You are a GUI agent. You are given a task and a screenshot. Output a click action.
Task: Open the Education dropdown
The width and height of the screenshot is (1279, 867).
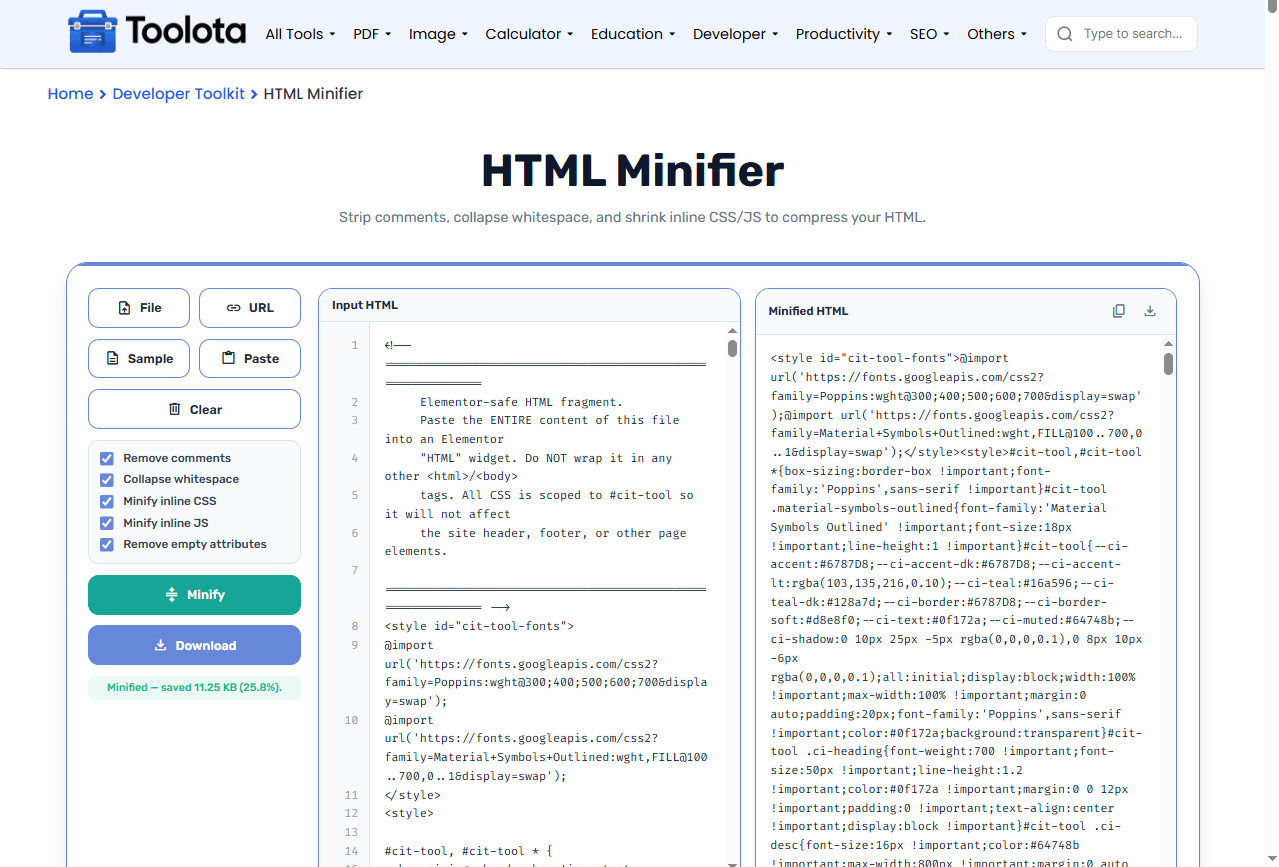pos(633,34)
